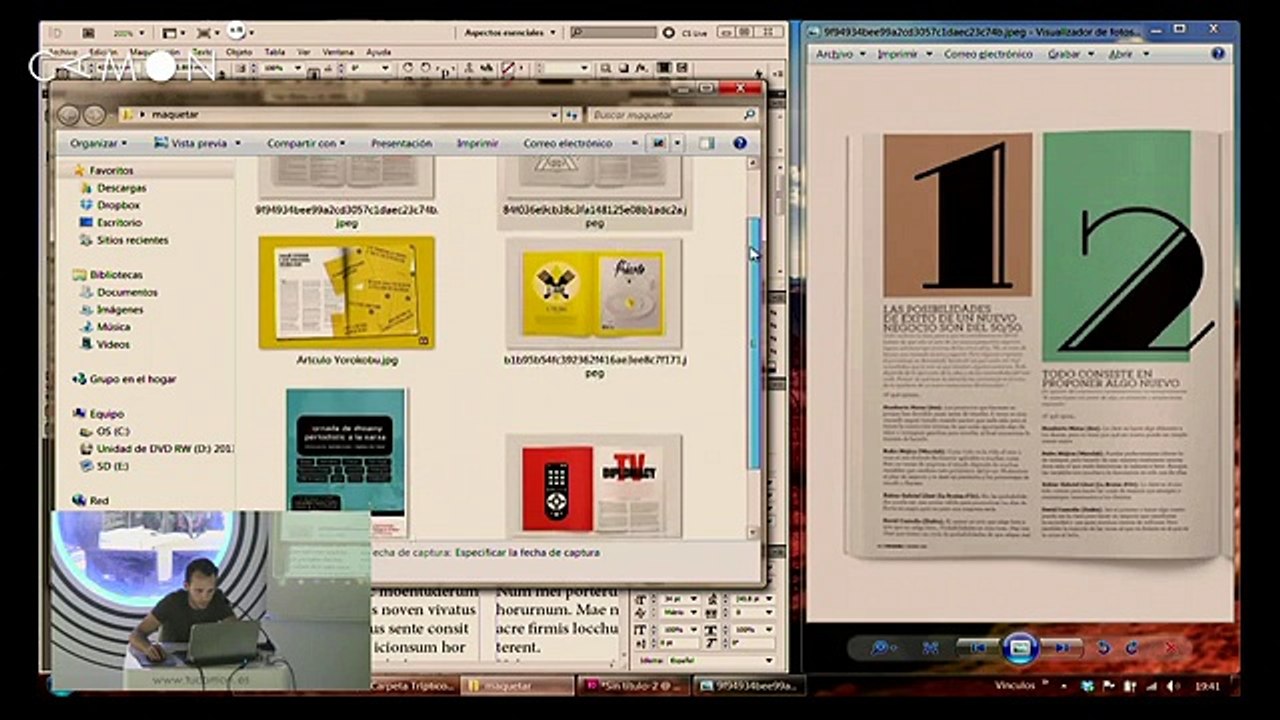The image size is (1280, 720).
Task: Show previous photo in Photo Viewer
Action: 978,647
